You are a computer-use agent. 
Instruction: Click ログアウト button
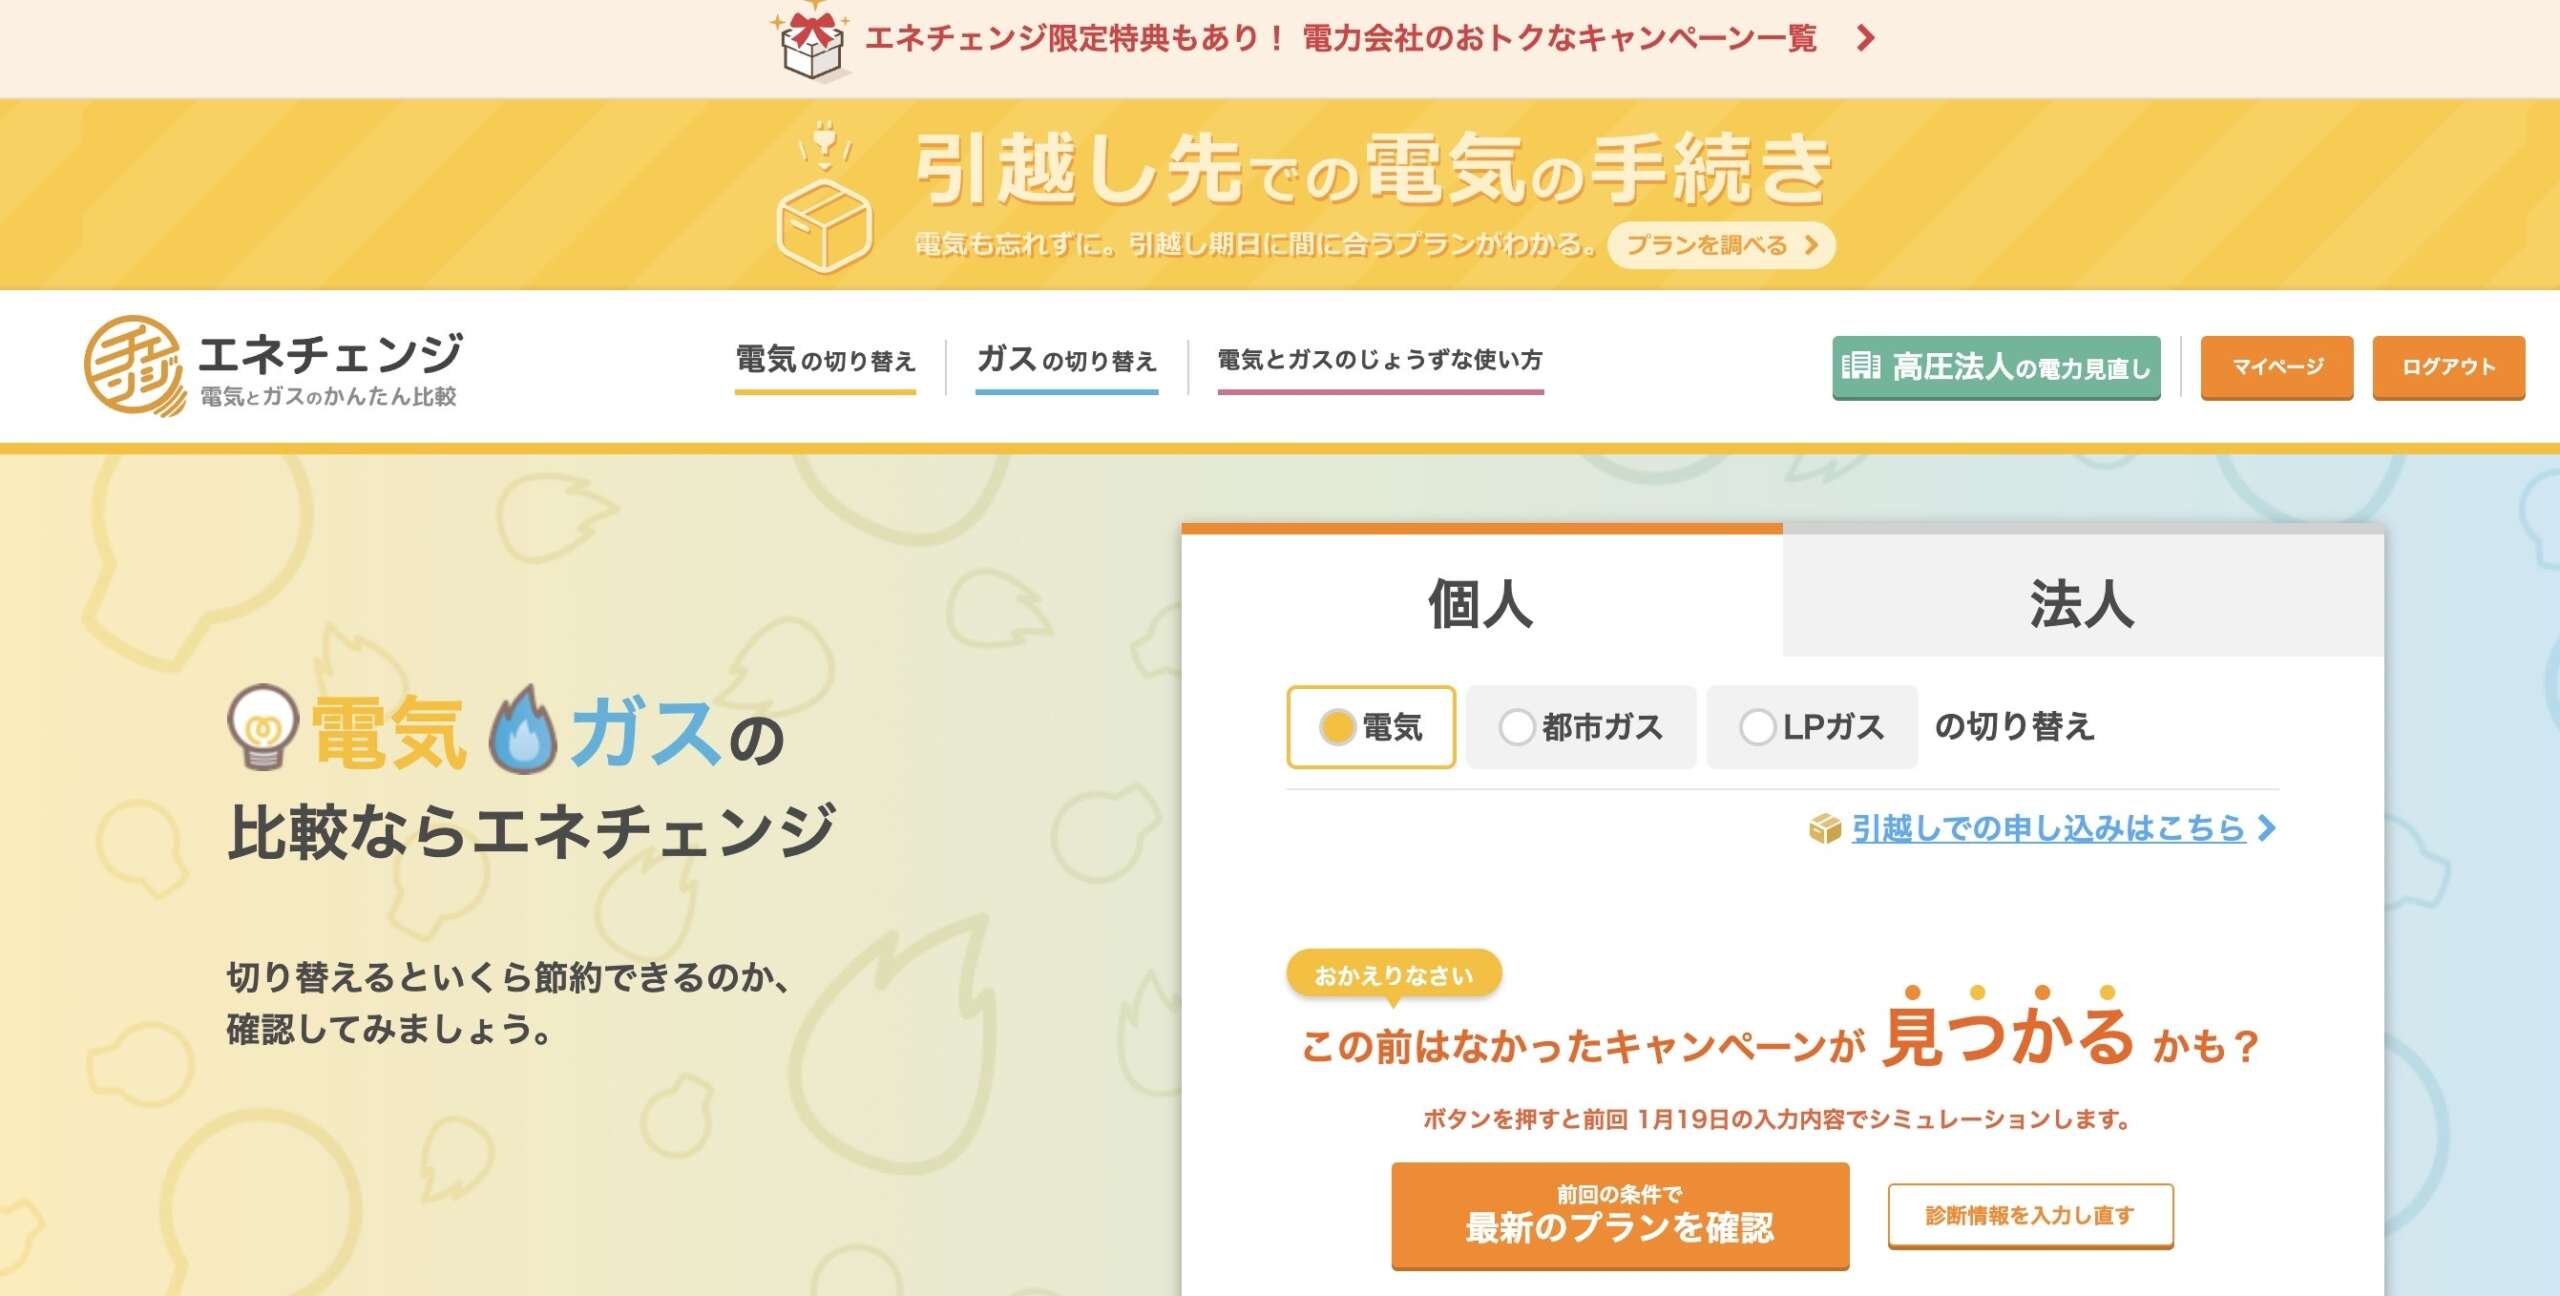click(x=2449, y=367)
